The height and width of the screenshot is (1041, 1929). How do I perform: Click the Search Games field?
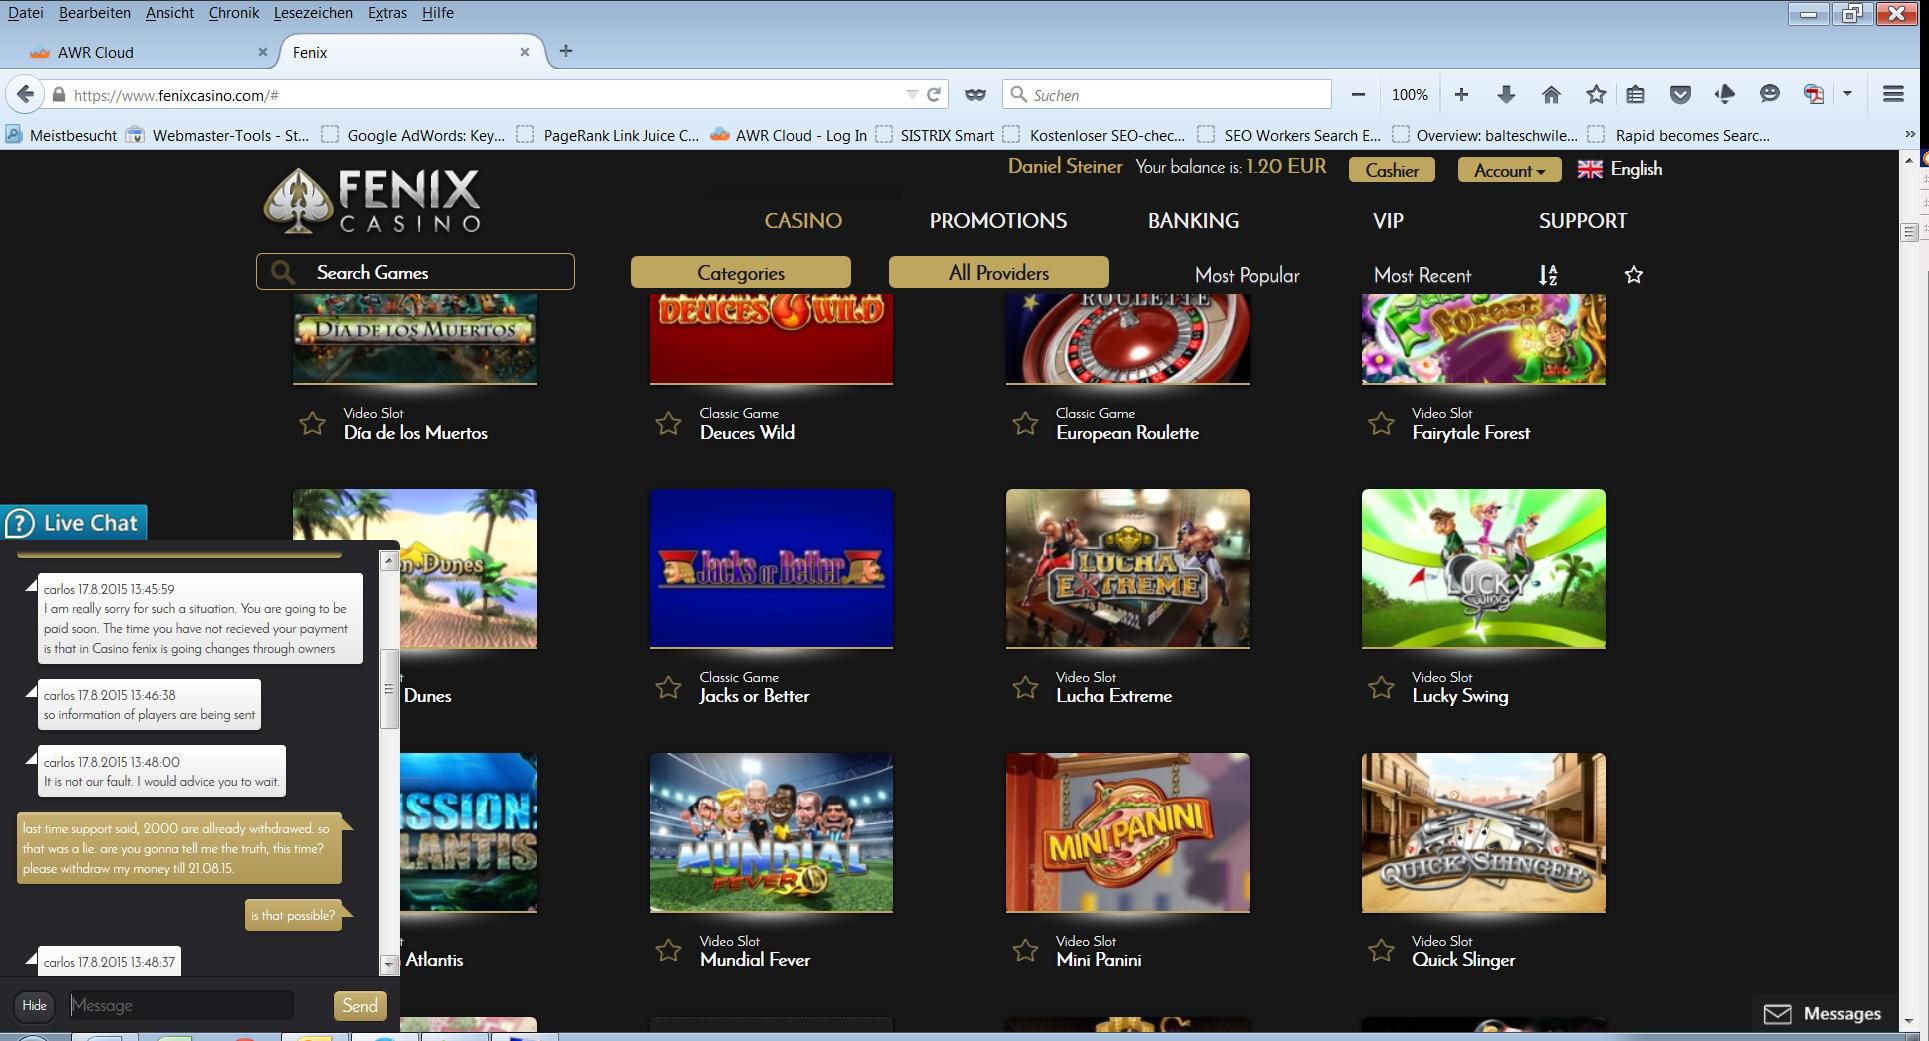(x=415, y=272)
